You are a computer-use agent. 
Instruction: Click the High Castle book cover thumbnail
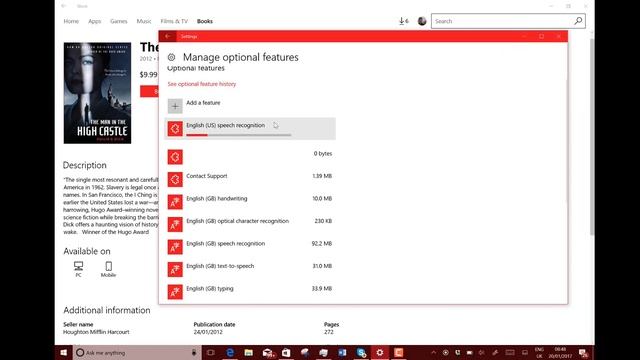tap(97, 93)
